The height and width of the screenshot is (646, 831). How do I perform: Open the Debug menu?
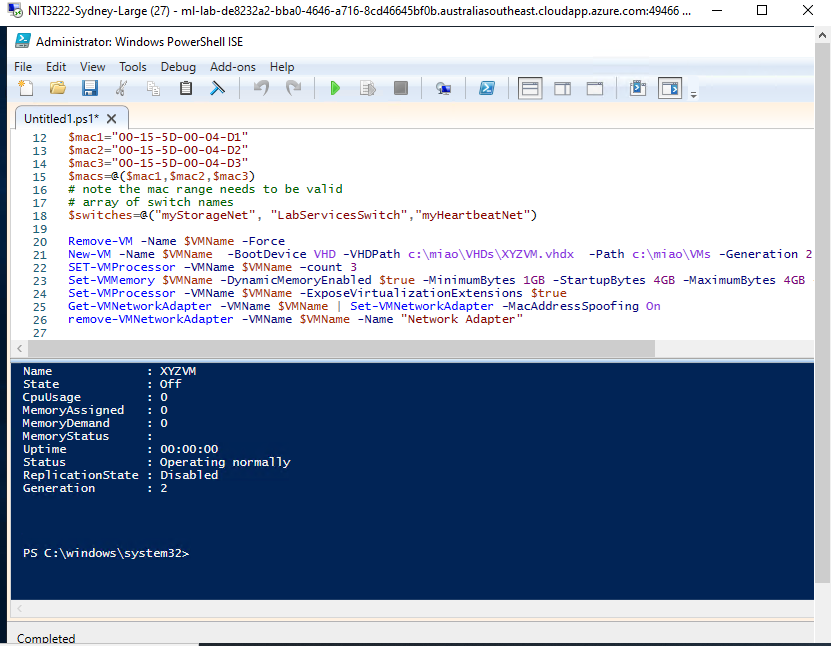pos(178,67)
